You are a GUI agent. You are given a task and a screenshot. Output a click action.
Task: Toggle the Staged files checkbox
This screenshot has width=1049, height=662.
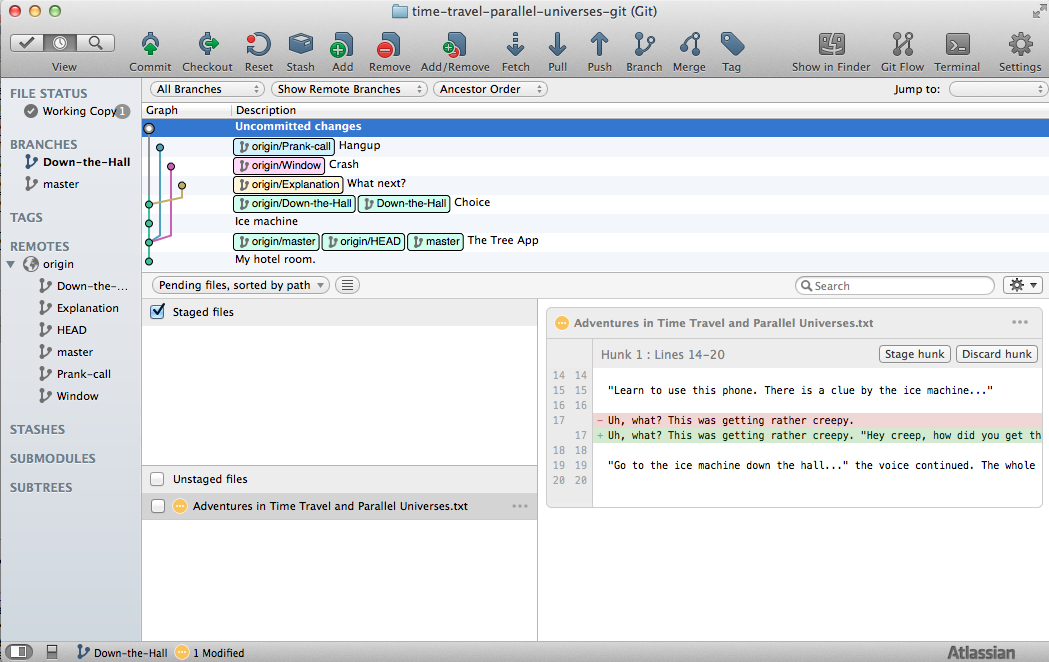(158, 312)
